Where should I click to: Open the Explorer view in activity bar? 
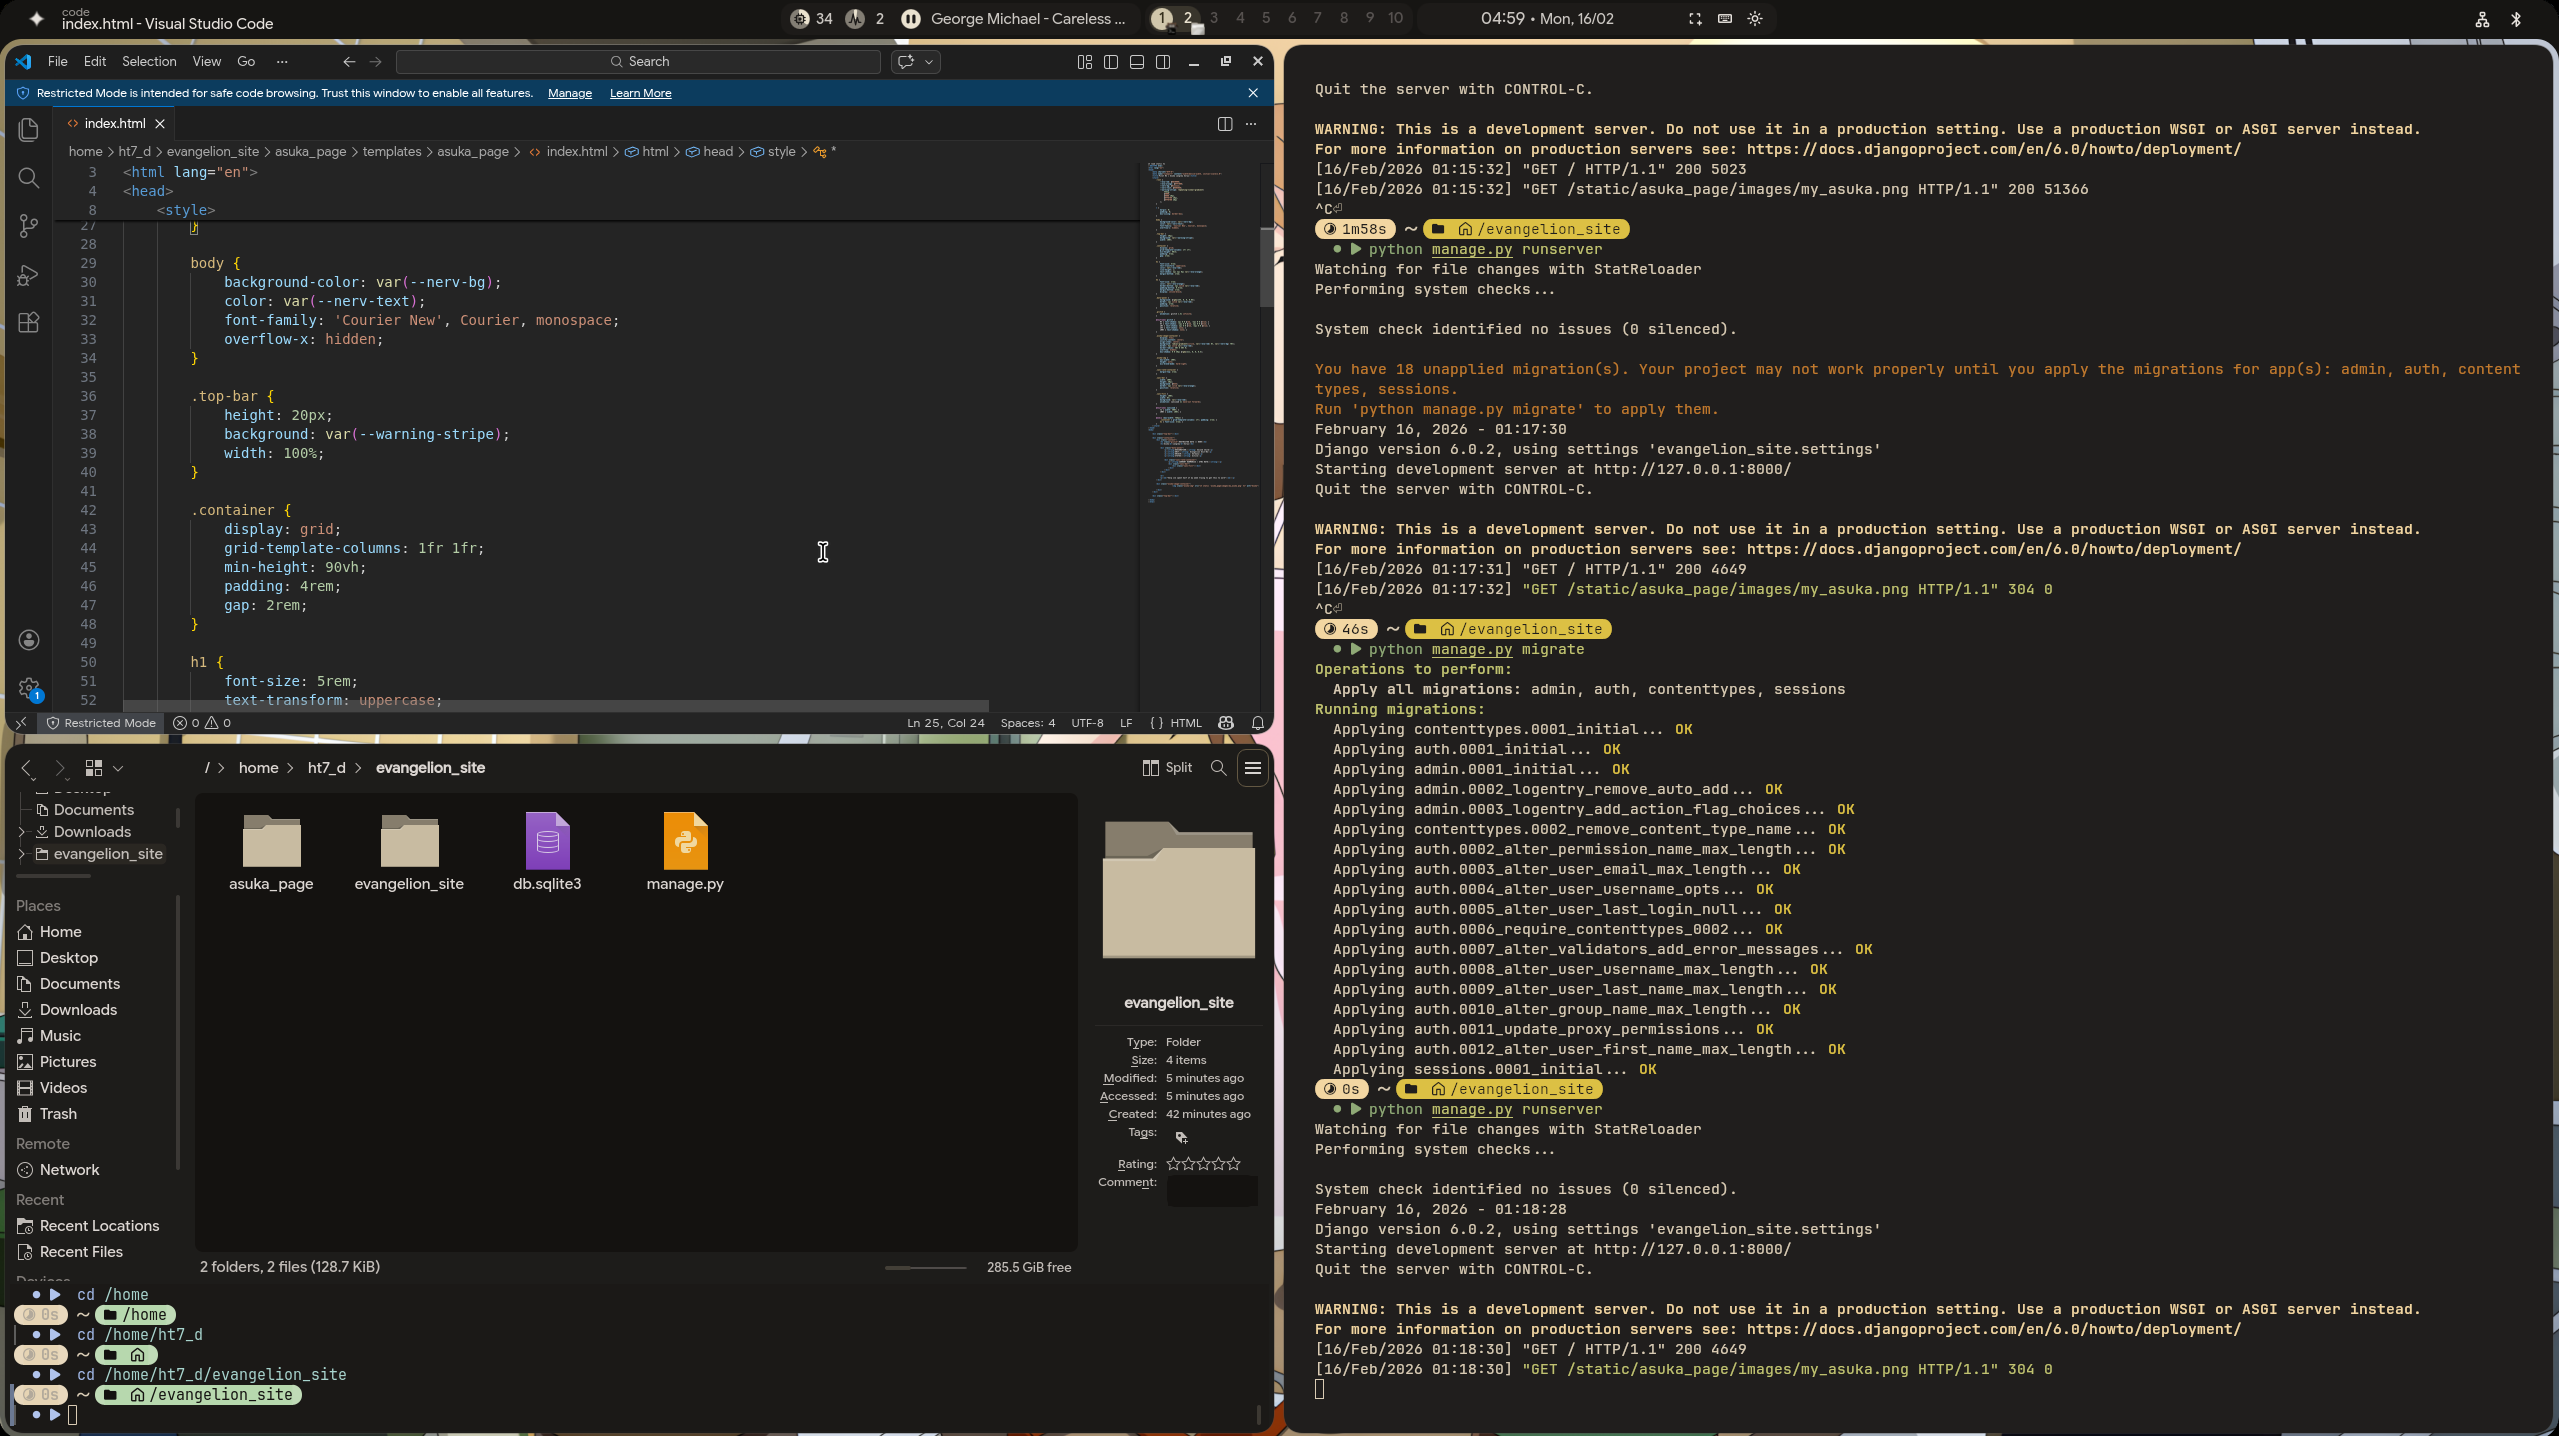pos(29,130)
